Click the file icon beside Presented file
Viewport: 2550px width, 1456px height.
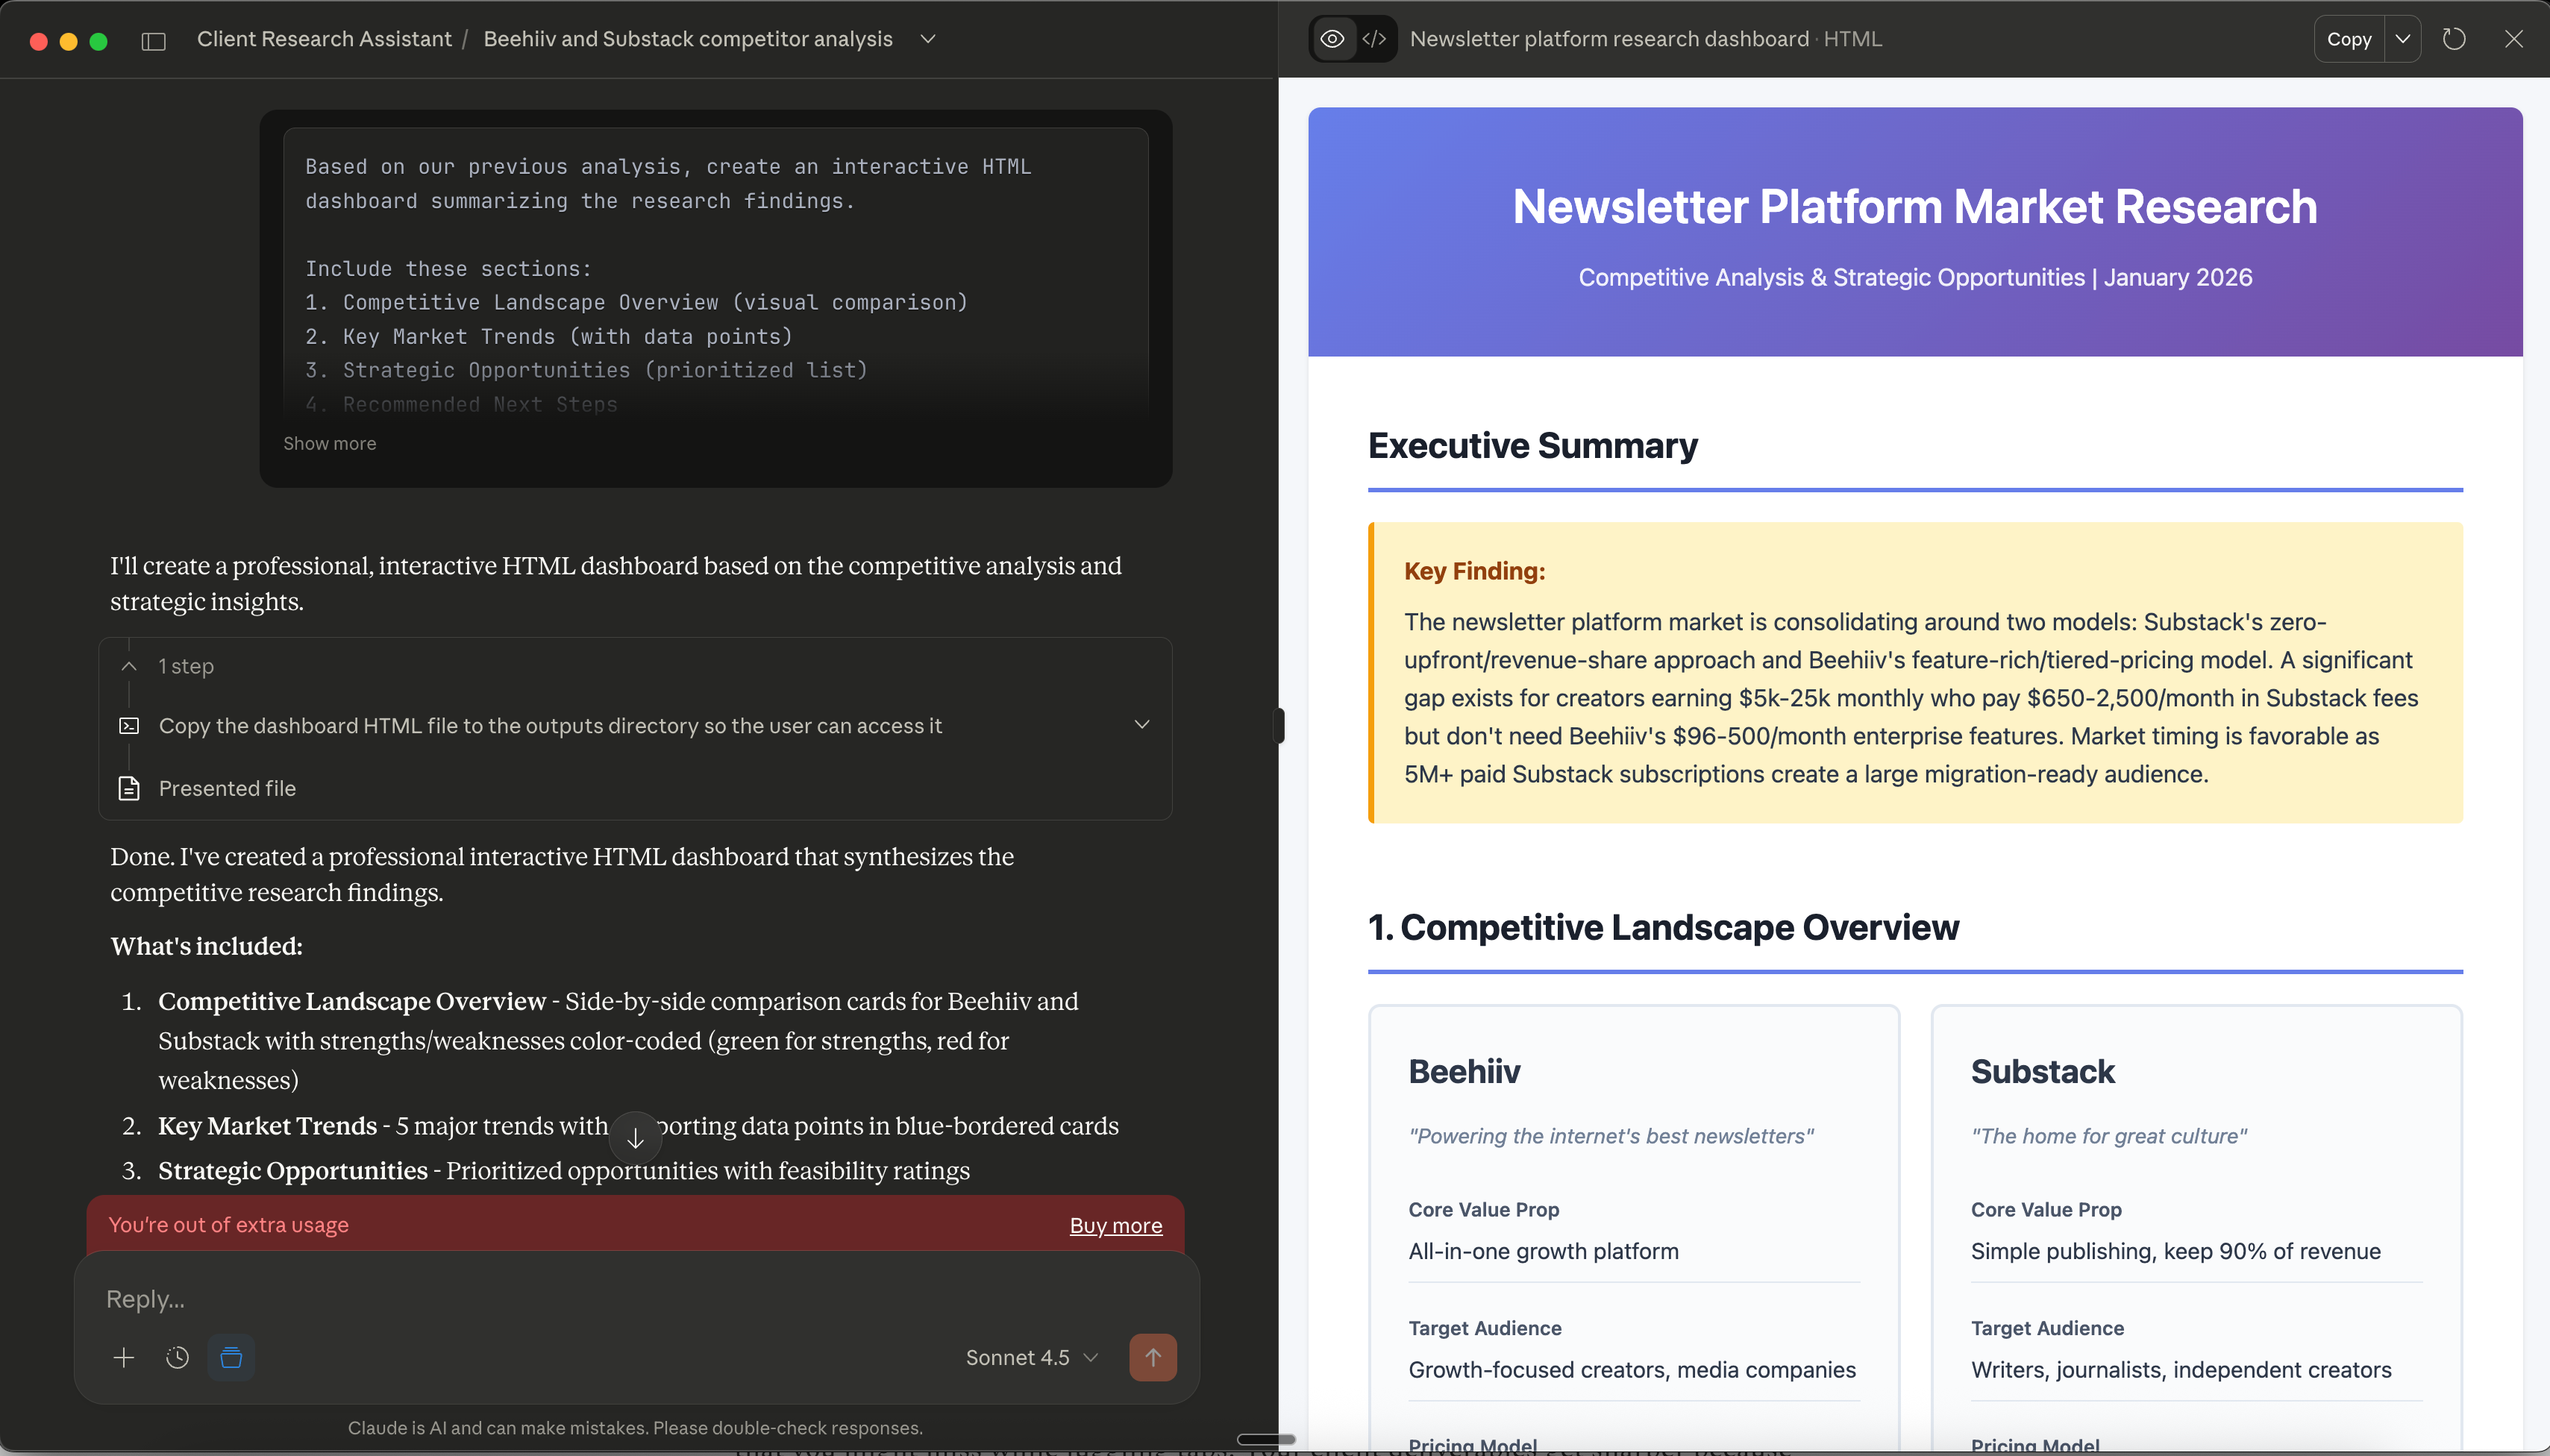[x=130, y=788]
